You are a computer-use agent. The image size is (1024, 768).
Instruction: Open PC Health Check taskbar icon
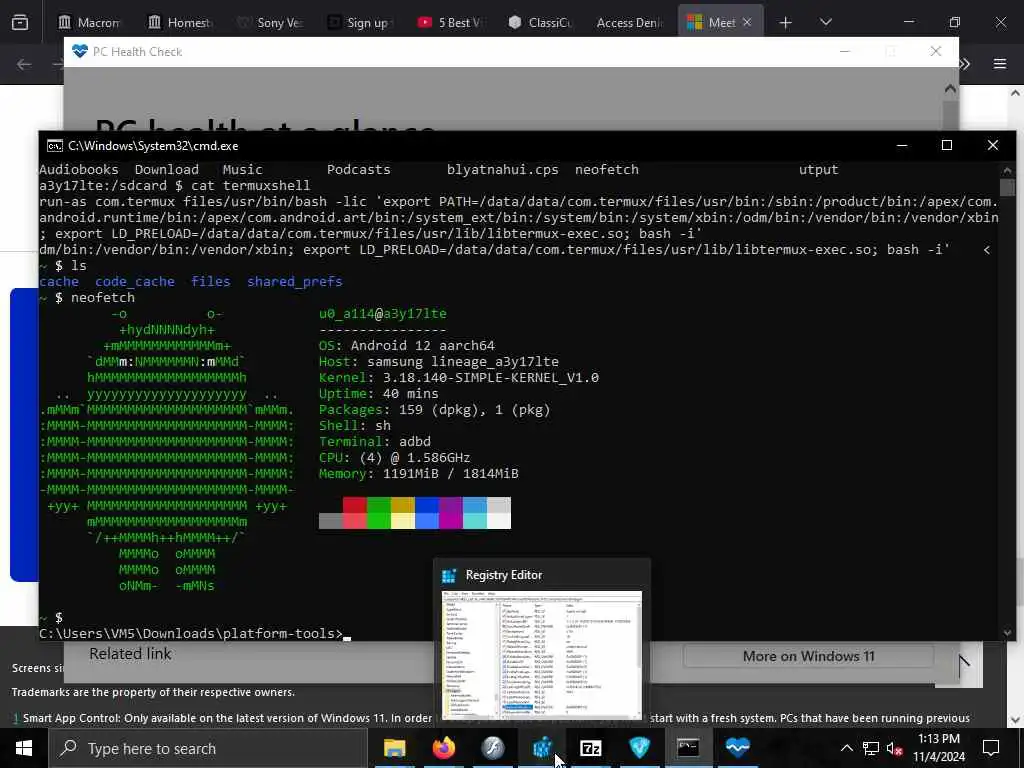[x=737, y=748]
